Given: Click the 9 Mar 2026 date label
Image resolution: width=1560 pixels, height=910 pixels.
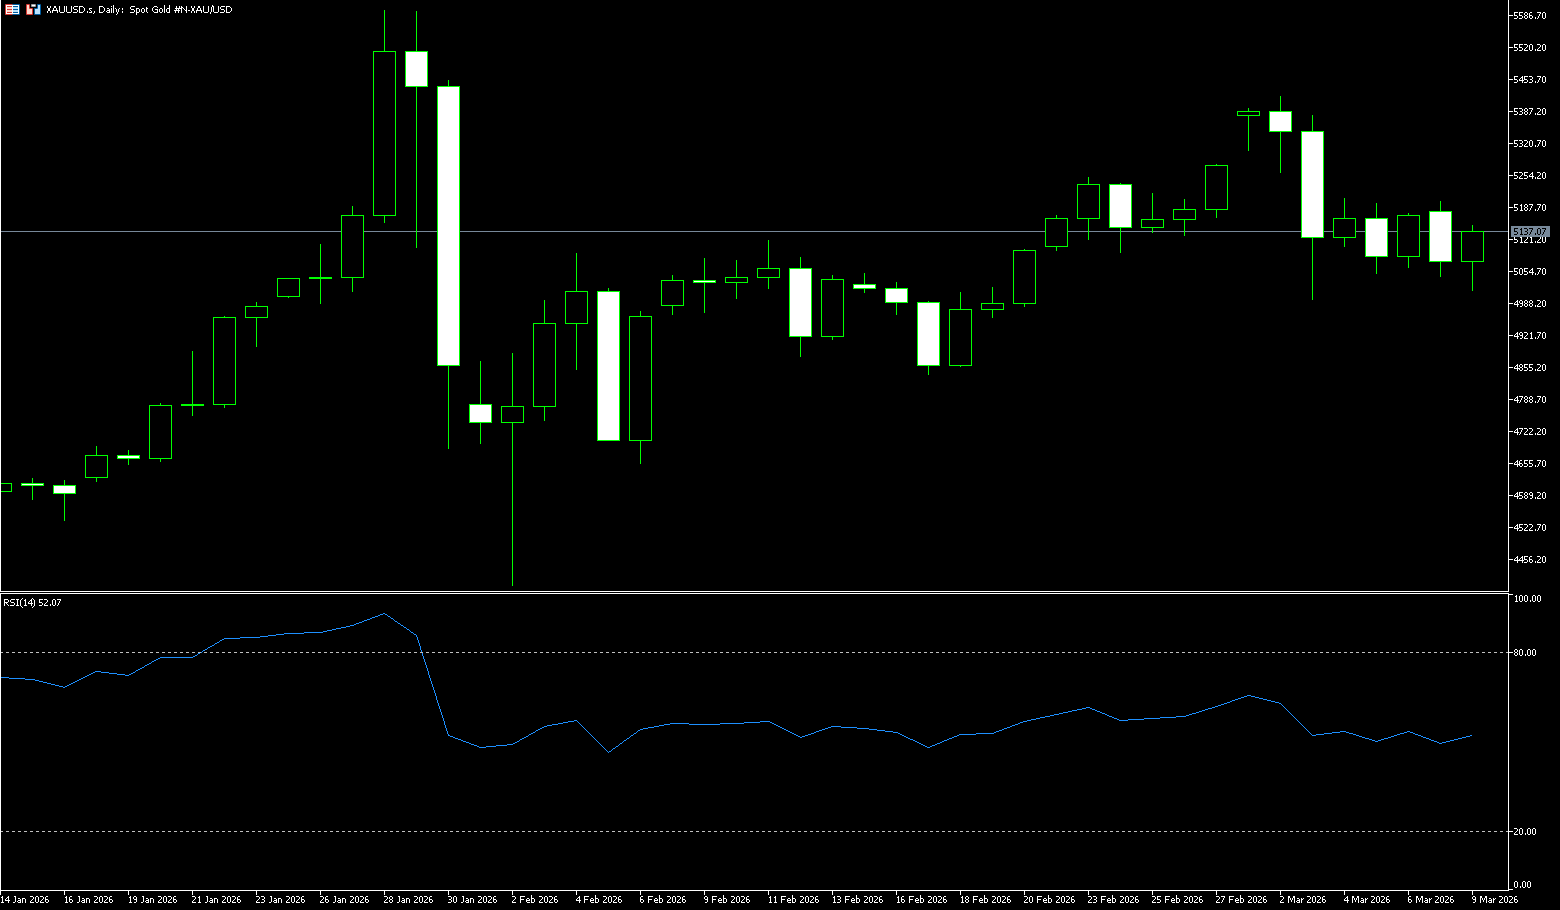Looking at the screenshot, I should click(1494, 899).
